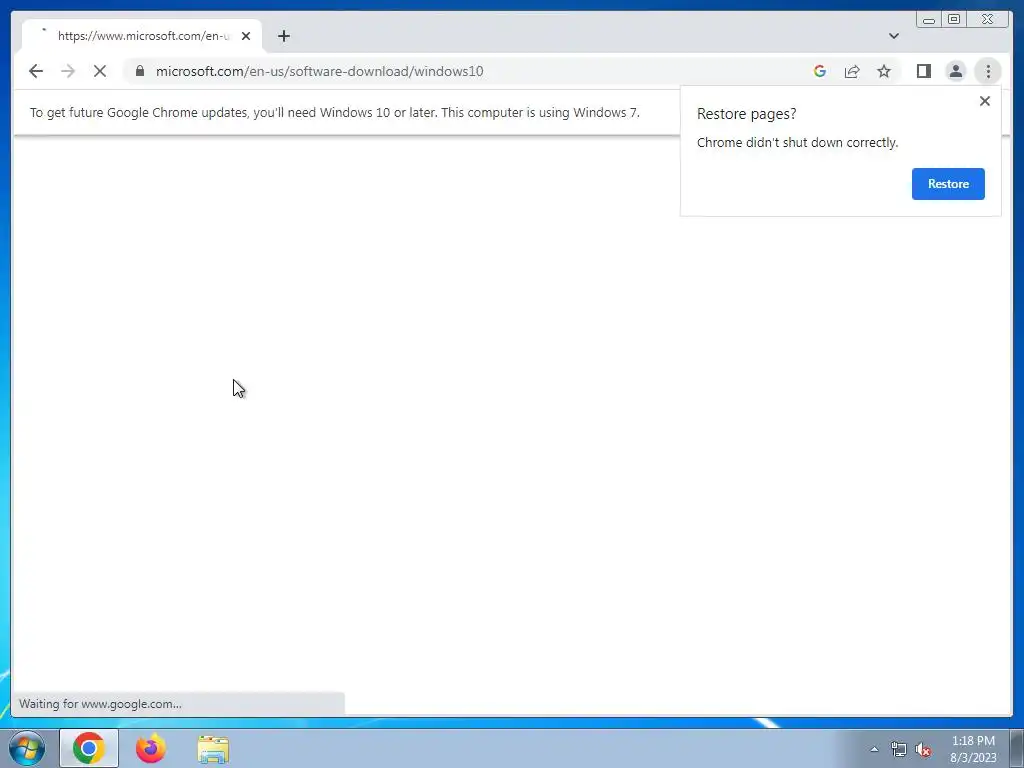The image size is (1024, 768).
Task: Click the forward navigation arrow
Action: pyautogui.click(x=68, y=71)
